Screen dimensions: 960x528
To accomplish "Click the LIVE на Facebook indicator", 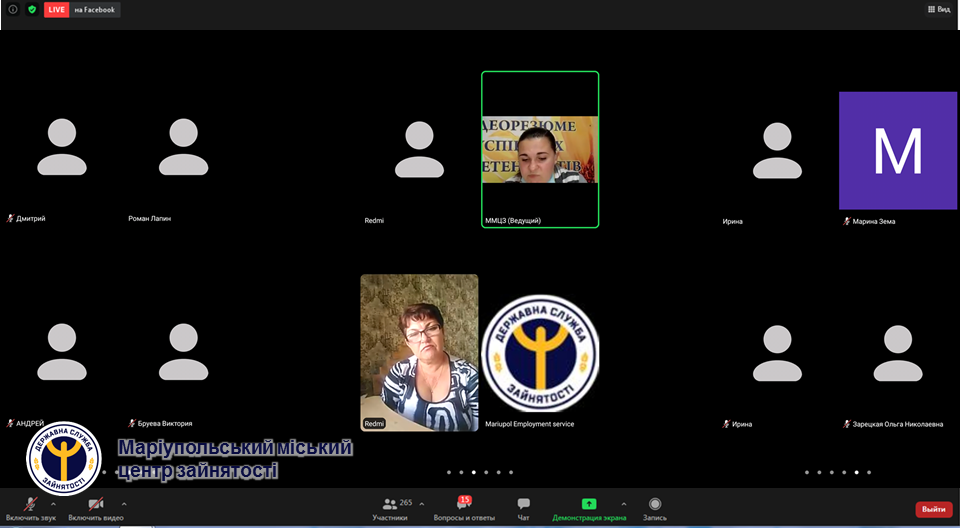I will click(x=81, y=9).
